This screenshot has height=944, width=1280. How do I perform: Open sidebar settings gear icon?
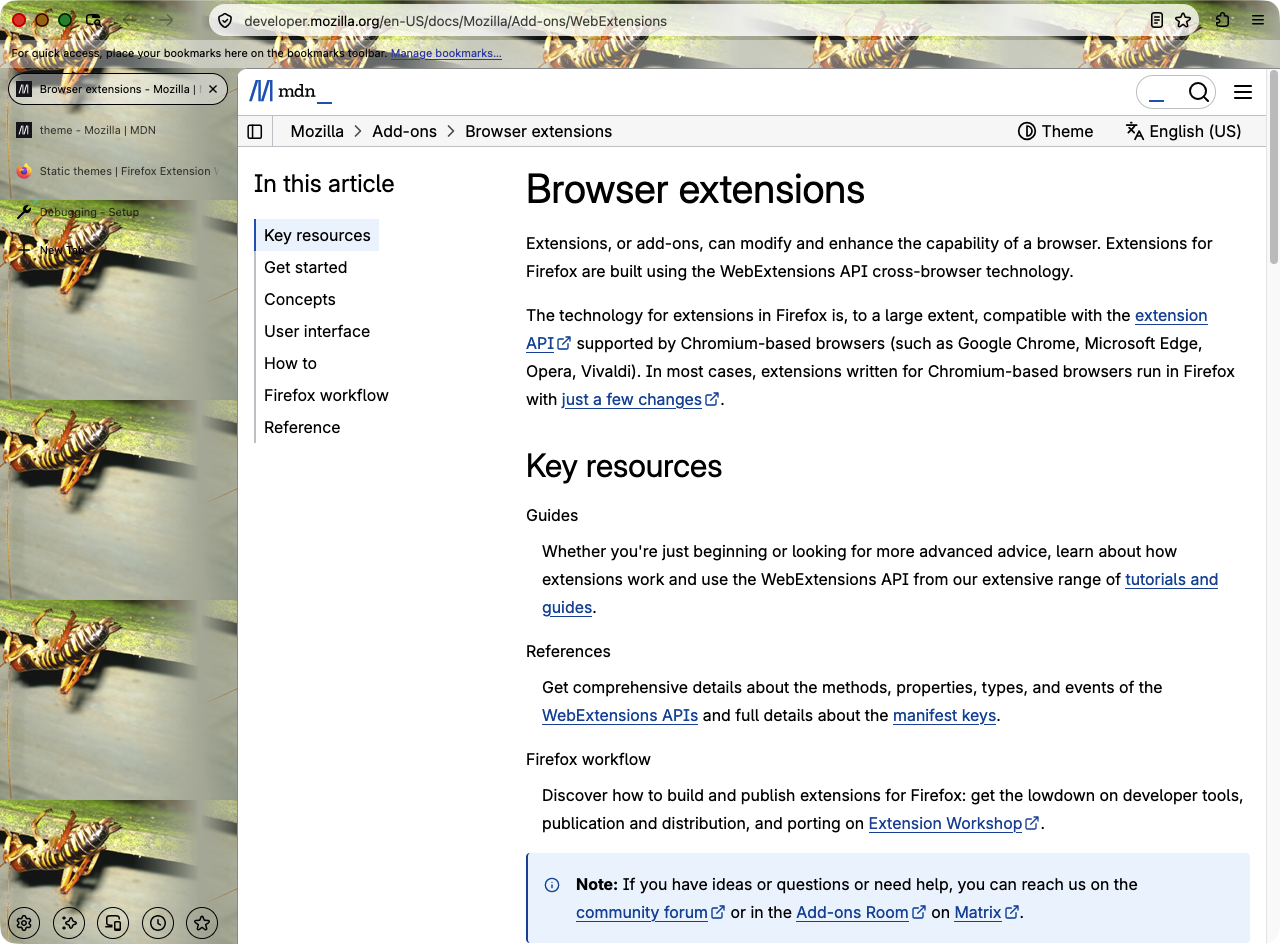coord(25,923)
